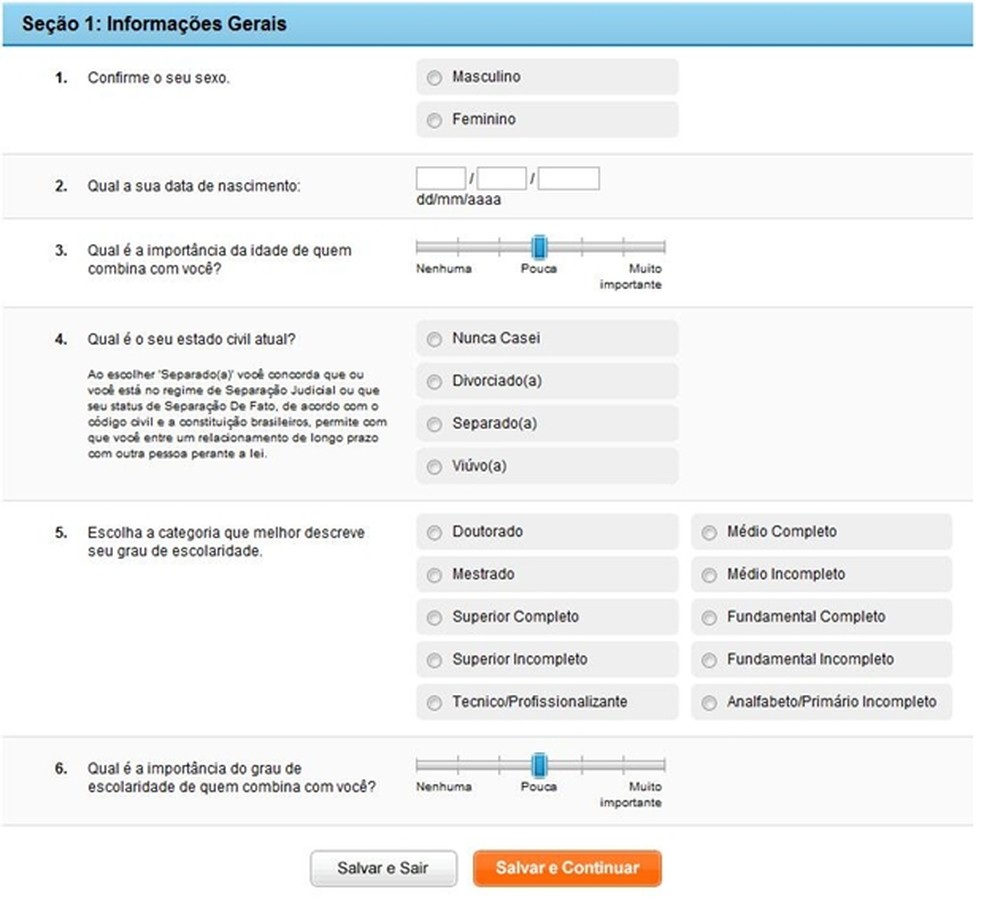Choose Superior Completo option
Viewport: 984px width, 900px height.
coord(433,617)
